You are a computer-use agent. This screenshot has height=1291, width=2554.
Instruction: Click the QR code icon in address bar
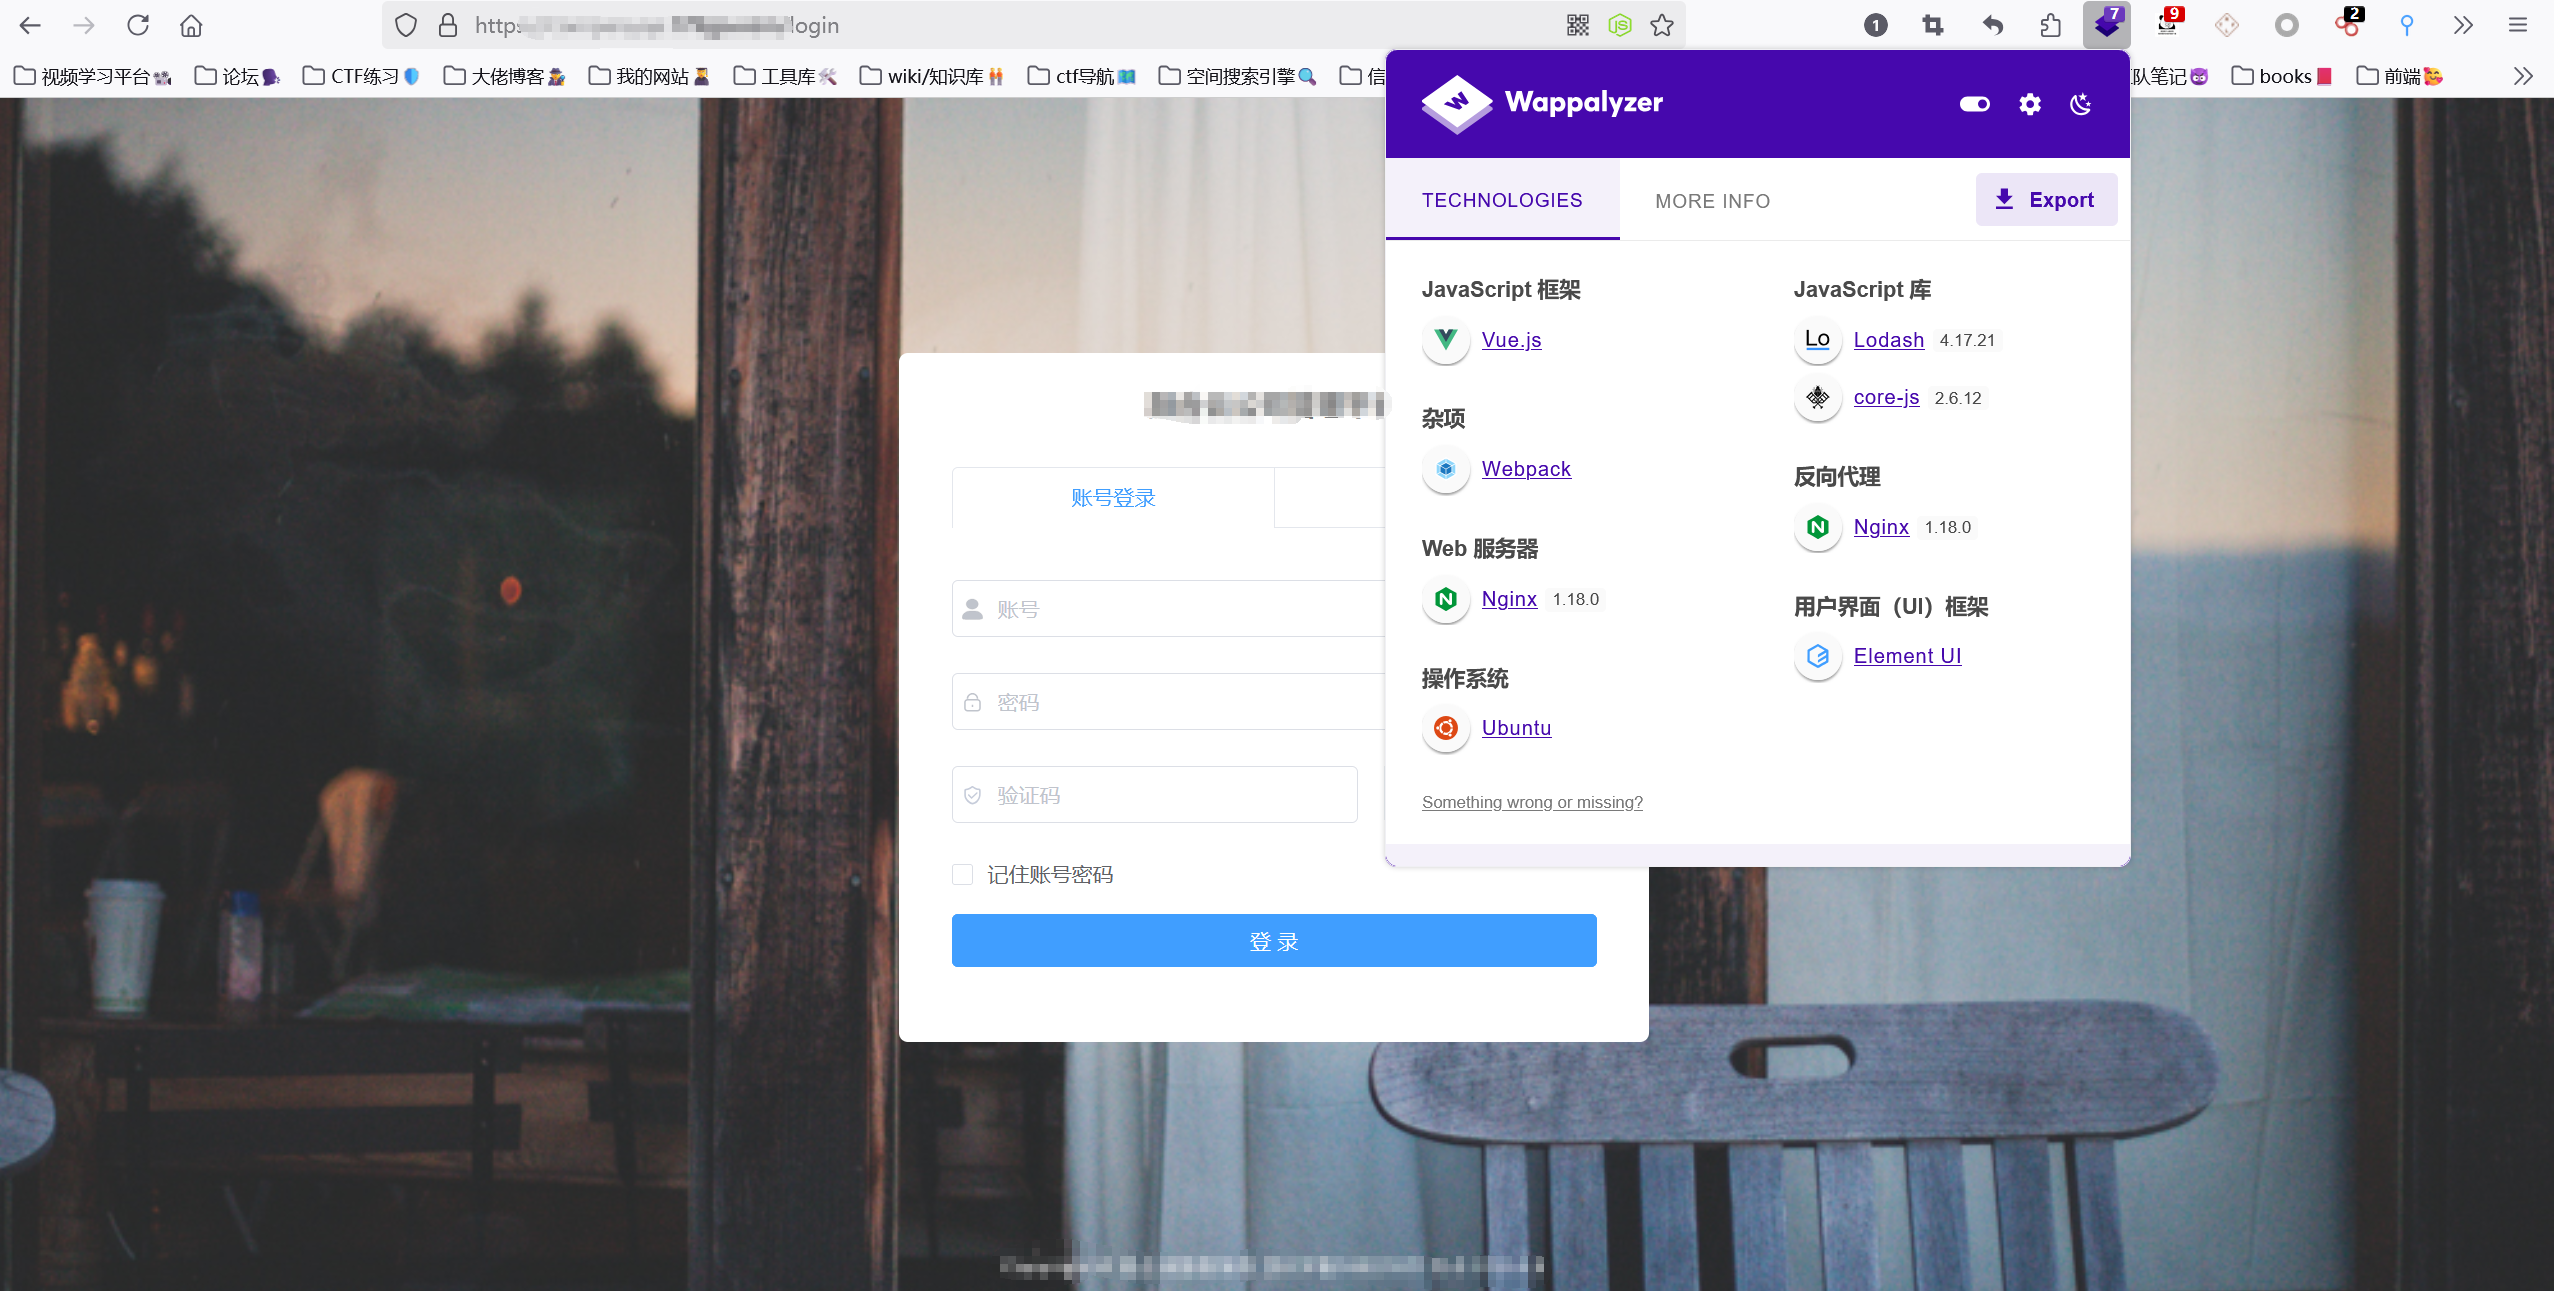(1577, 25)
